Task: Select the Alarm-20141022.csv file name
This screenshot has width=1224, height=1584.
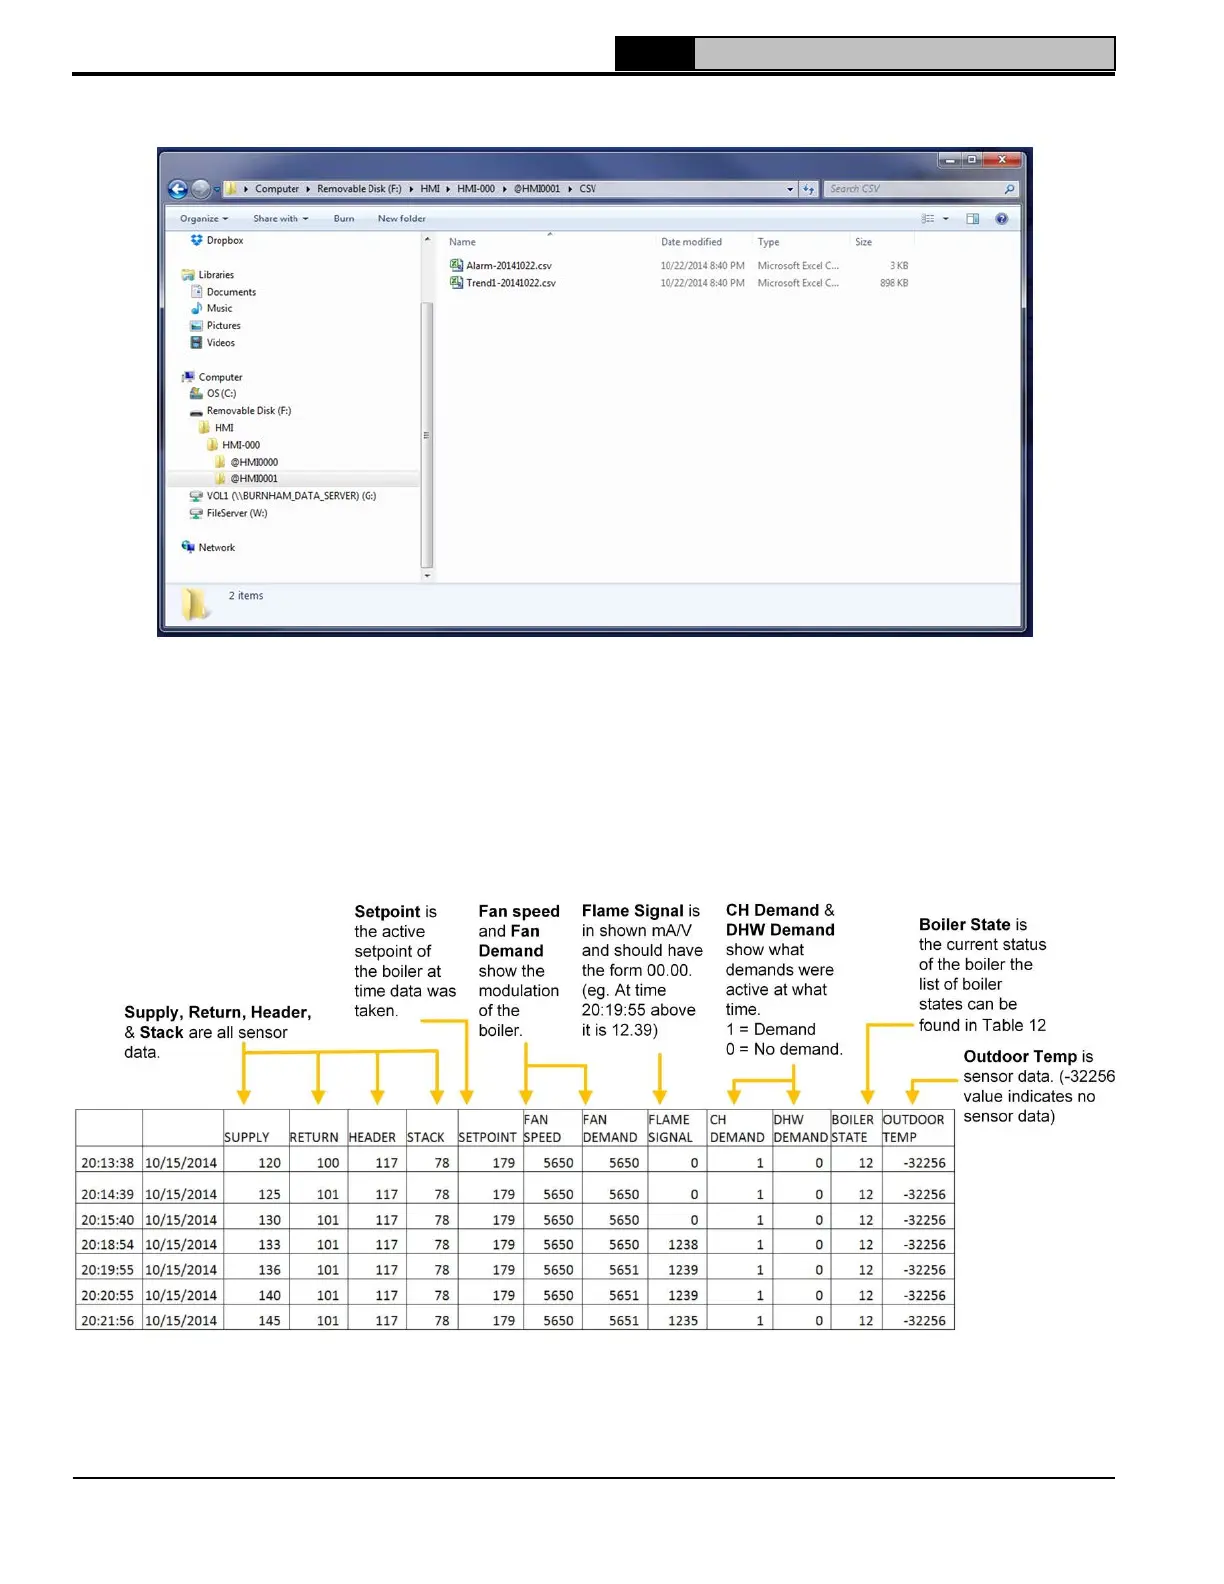Action: (509, 266)
